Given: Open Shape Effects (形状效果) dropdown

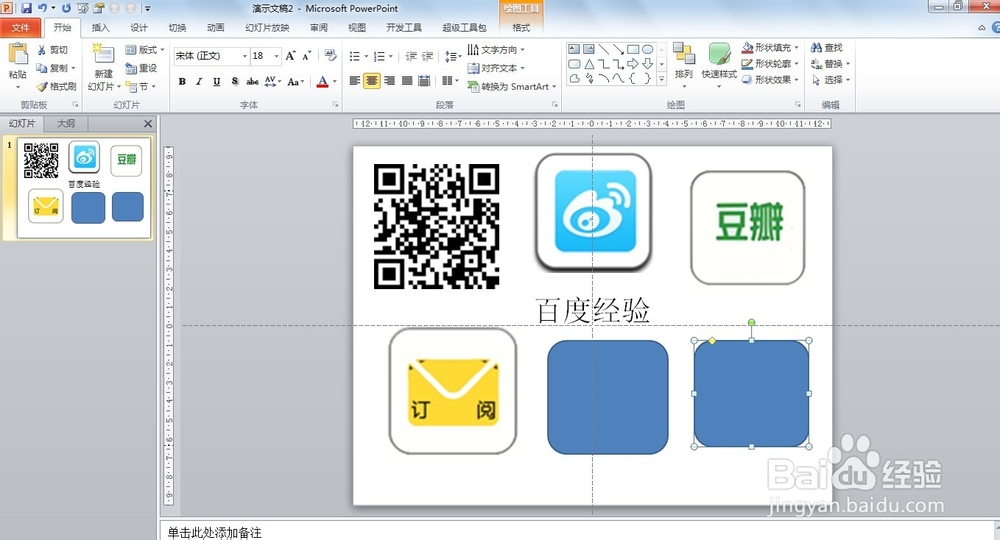Looking at the screenshot, I should click(x=770, y=80).
